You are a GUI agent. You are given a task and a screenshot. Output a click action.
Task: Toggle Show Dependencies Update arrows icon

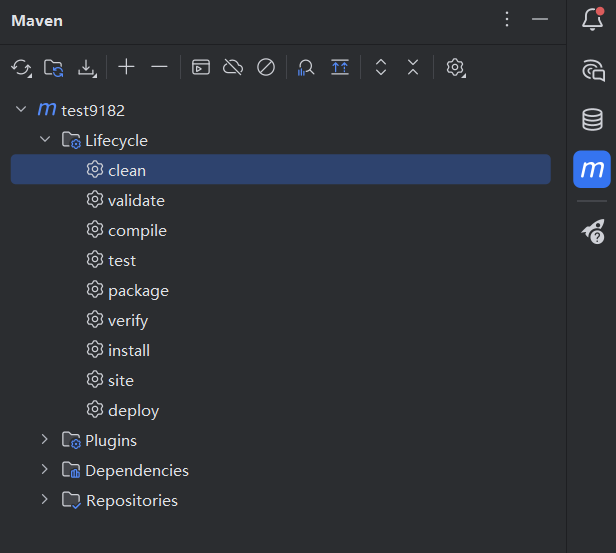click(340, 67)
